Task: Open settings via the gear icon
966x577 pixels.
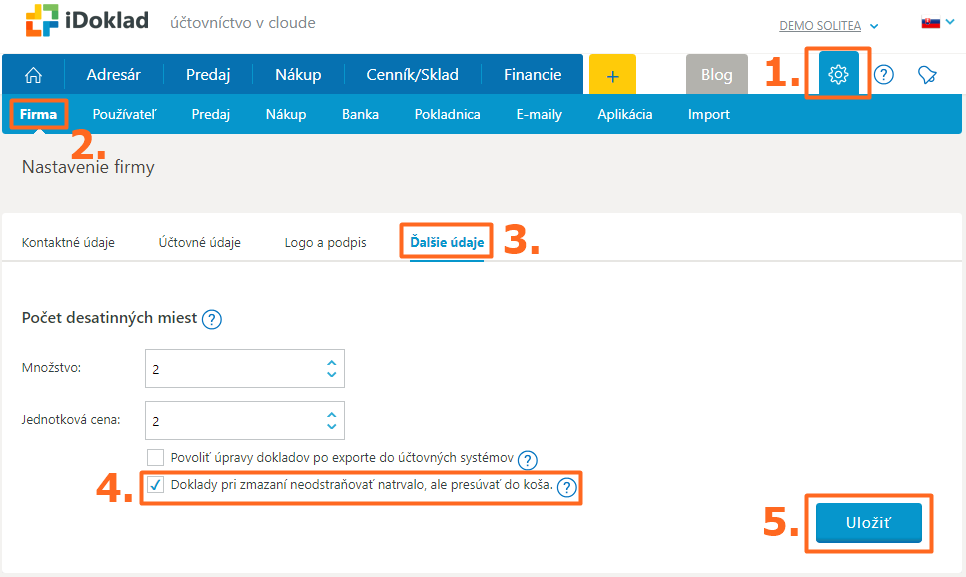Action: (838, 75)
